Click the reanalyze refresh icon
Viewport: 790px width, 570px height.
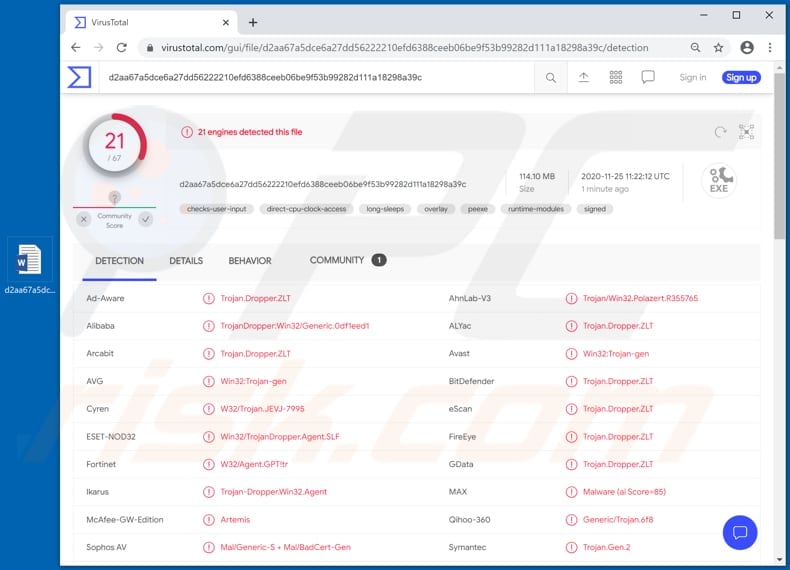click(x=720, y=132)
